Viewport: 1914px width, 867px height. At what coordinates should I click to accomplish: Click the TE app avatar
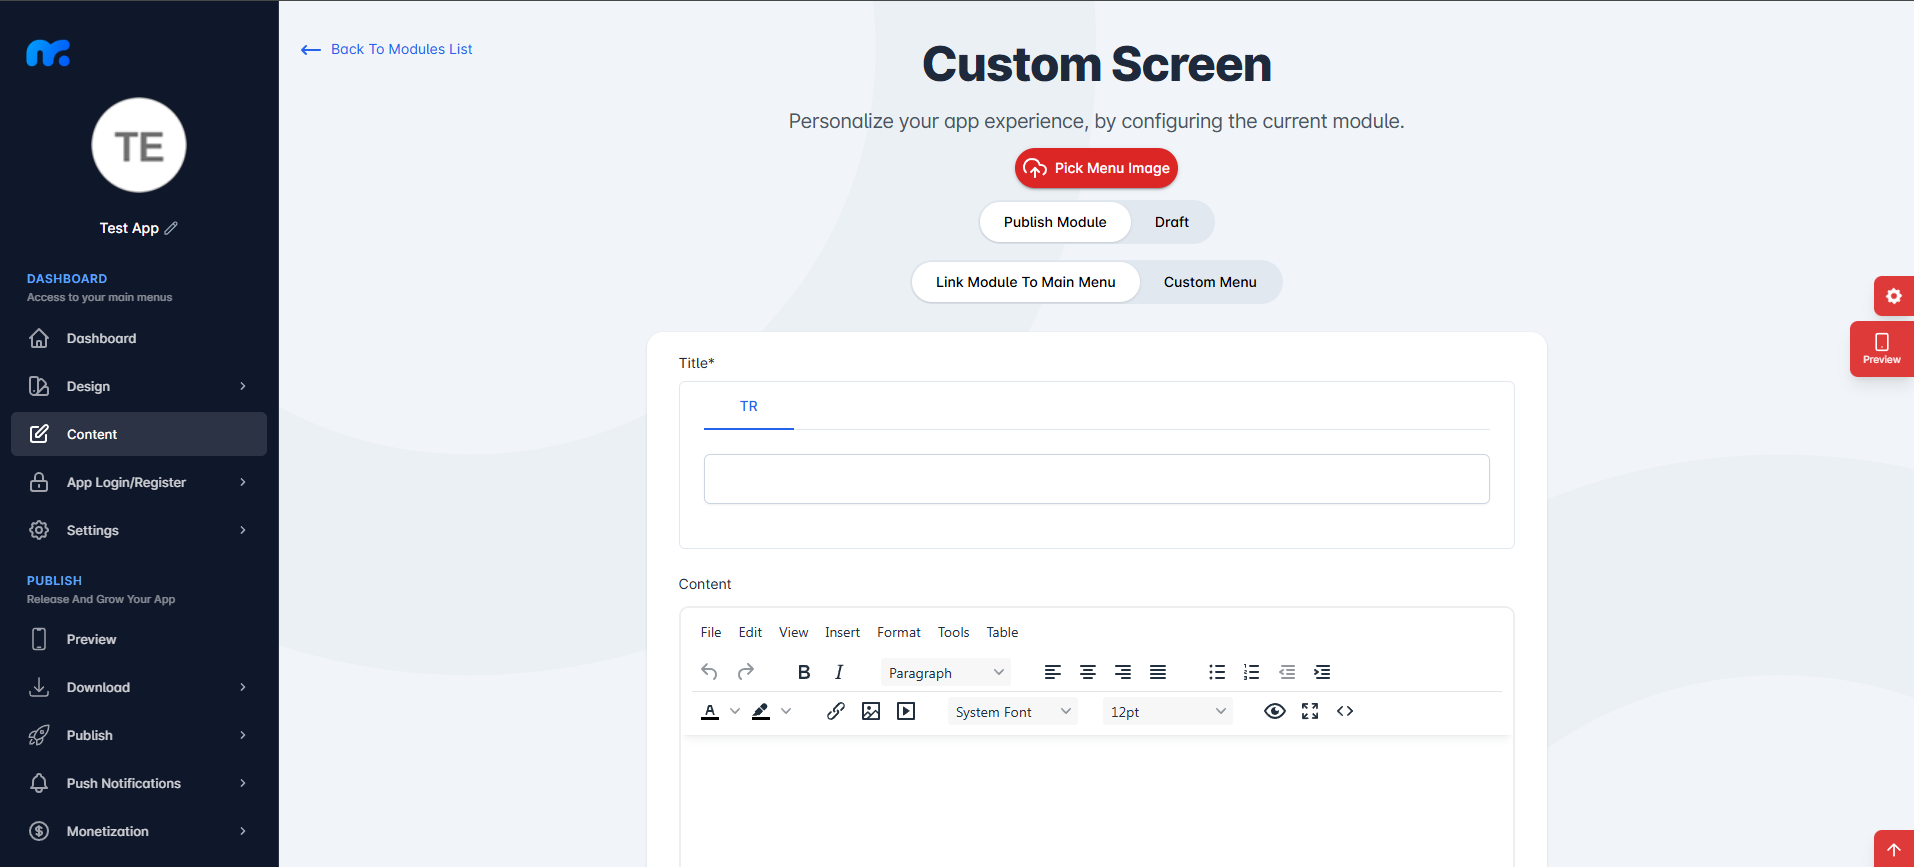139,145
